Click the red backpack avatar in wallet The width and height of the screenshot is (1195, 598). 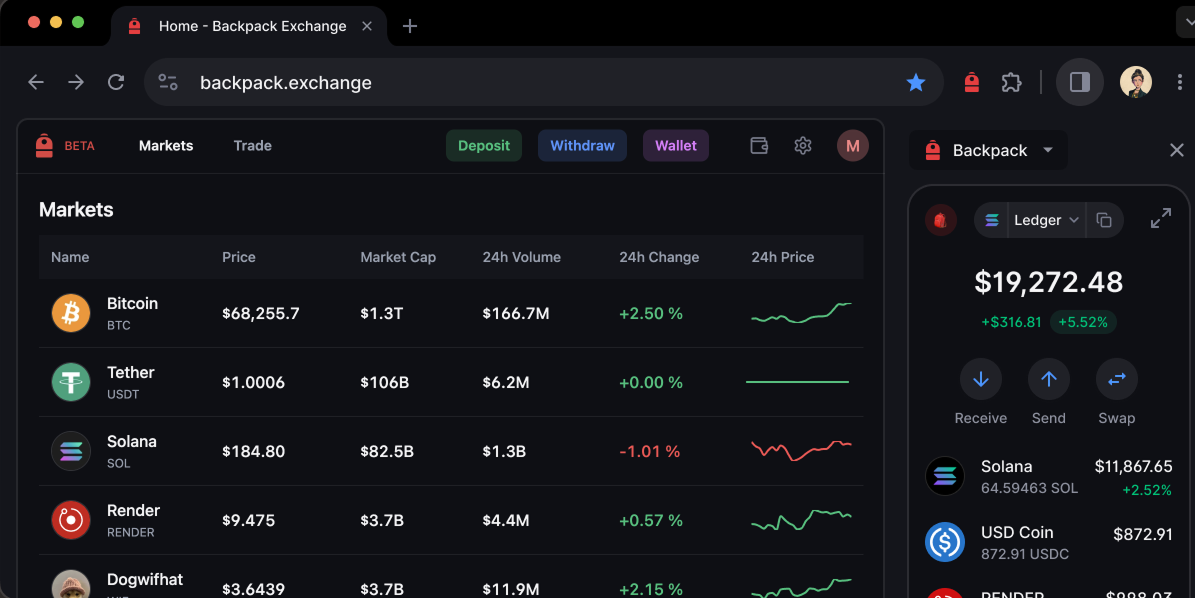[940, 220]
